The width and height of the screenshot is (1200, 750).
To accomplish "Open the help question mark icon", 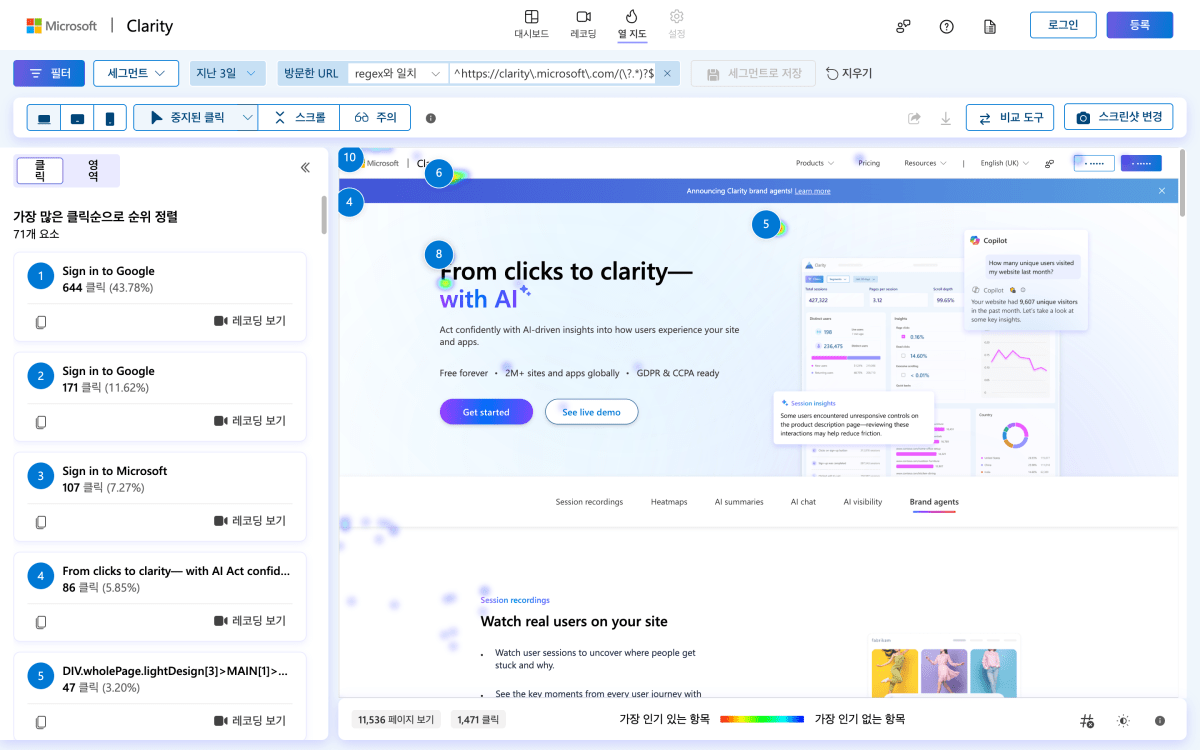I will pos(946,26).
